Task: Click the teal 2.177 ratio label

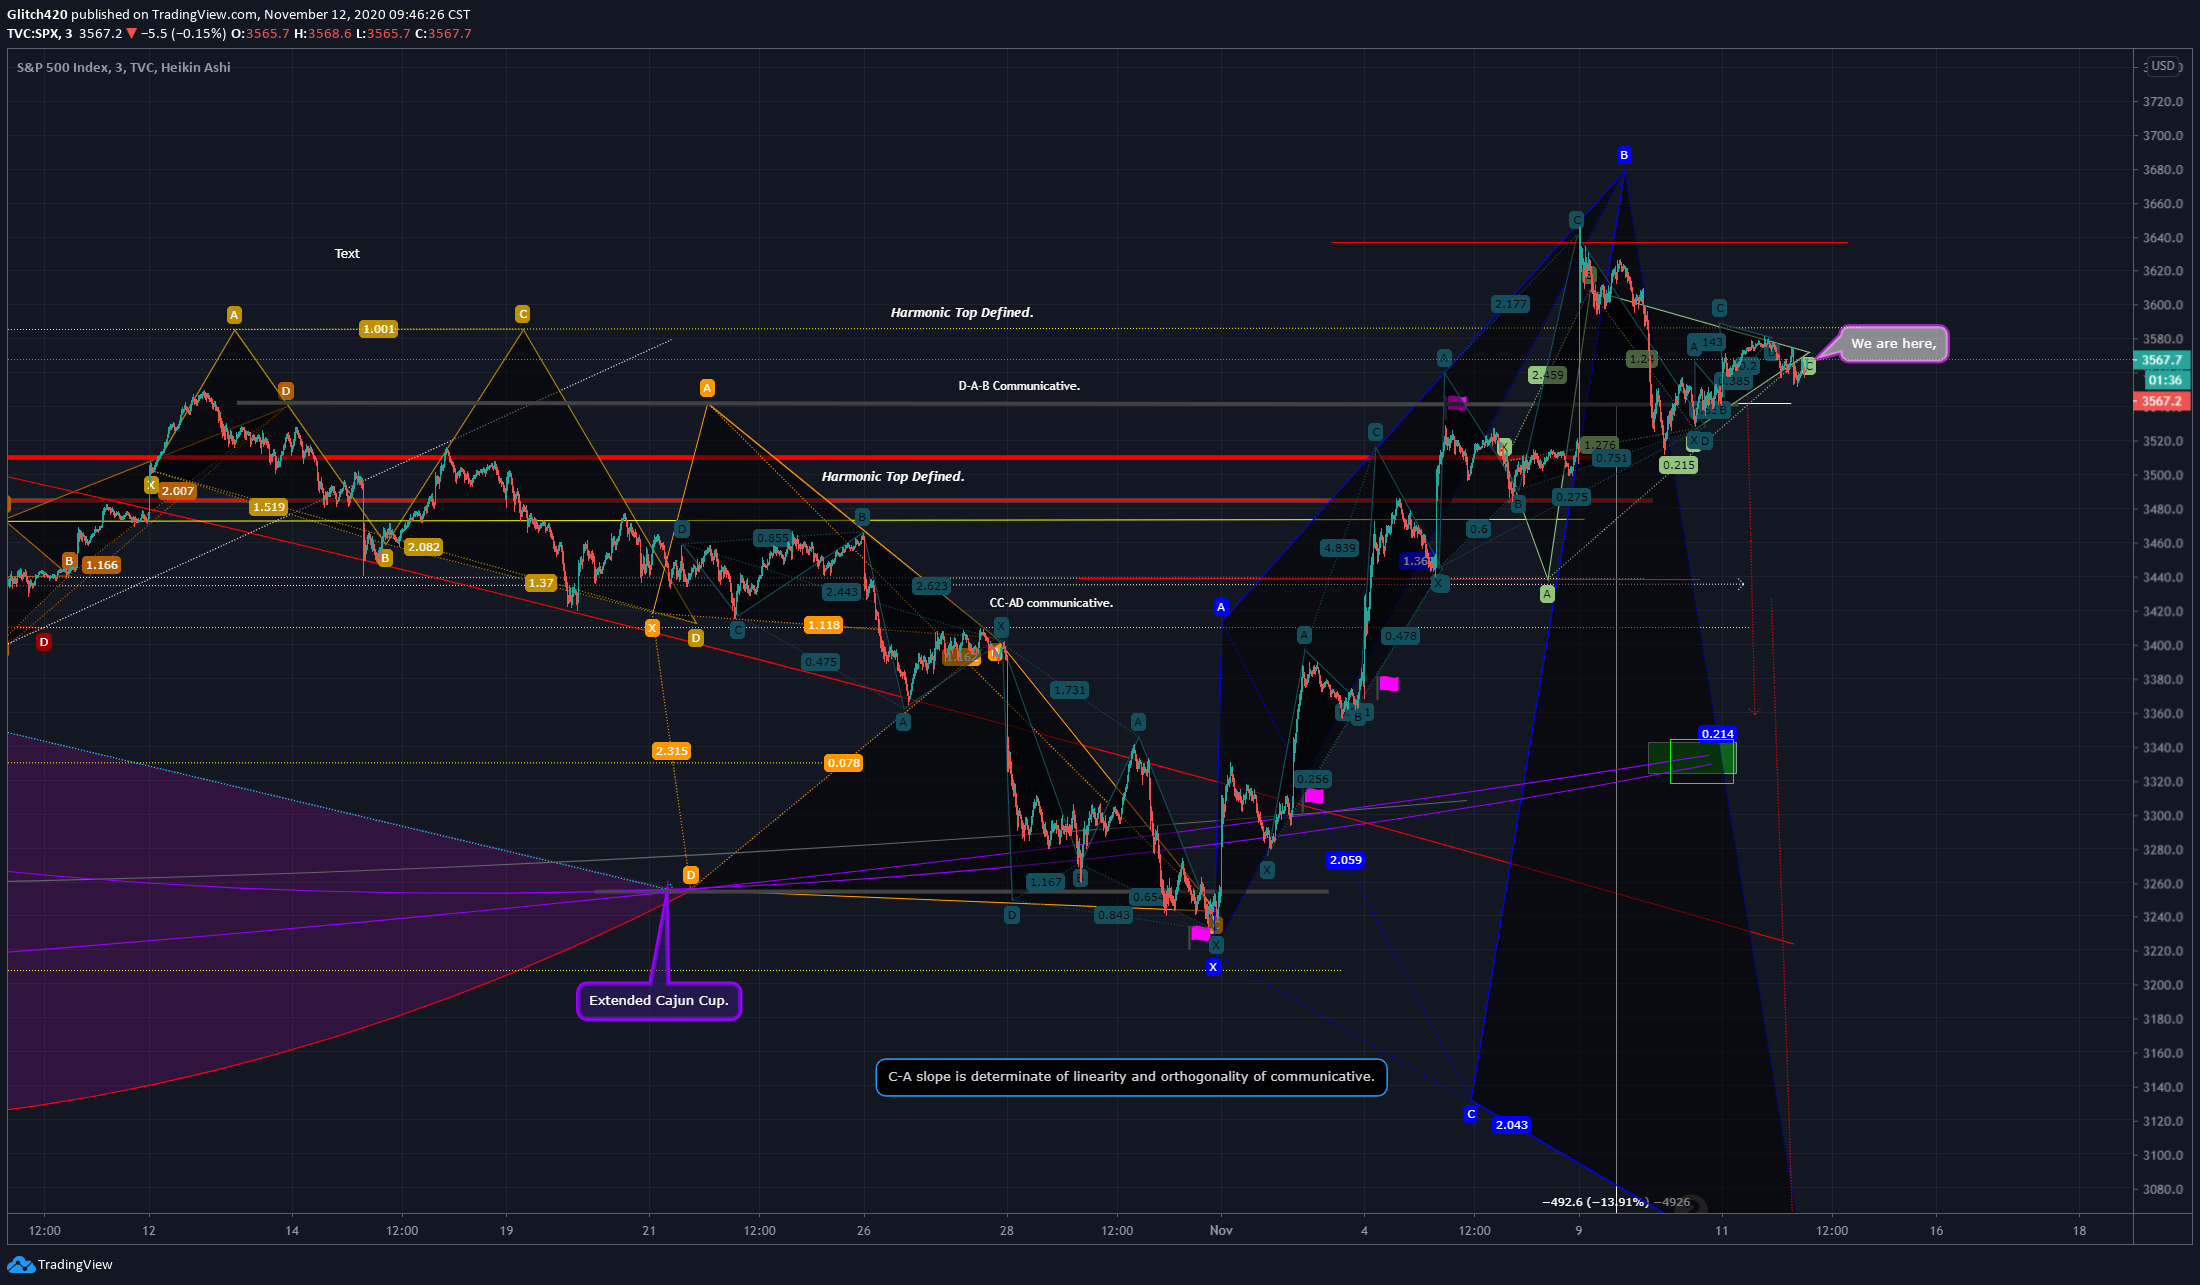Action: pos(1510,304)
